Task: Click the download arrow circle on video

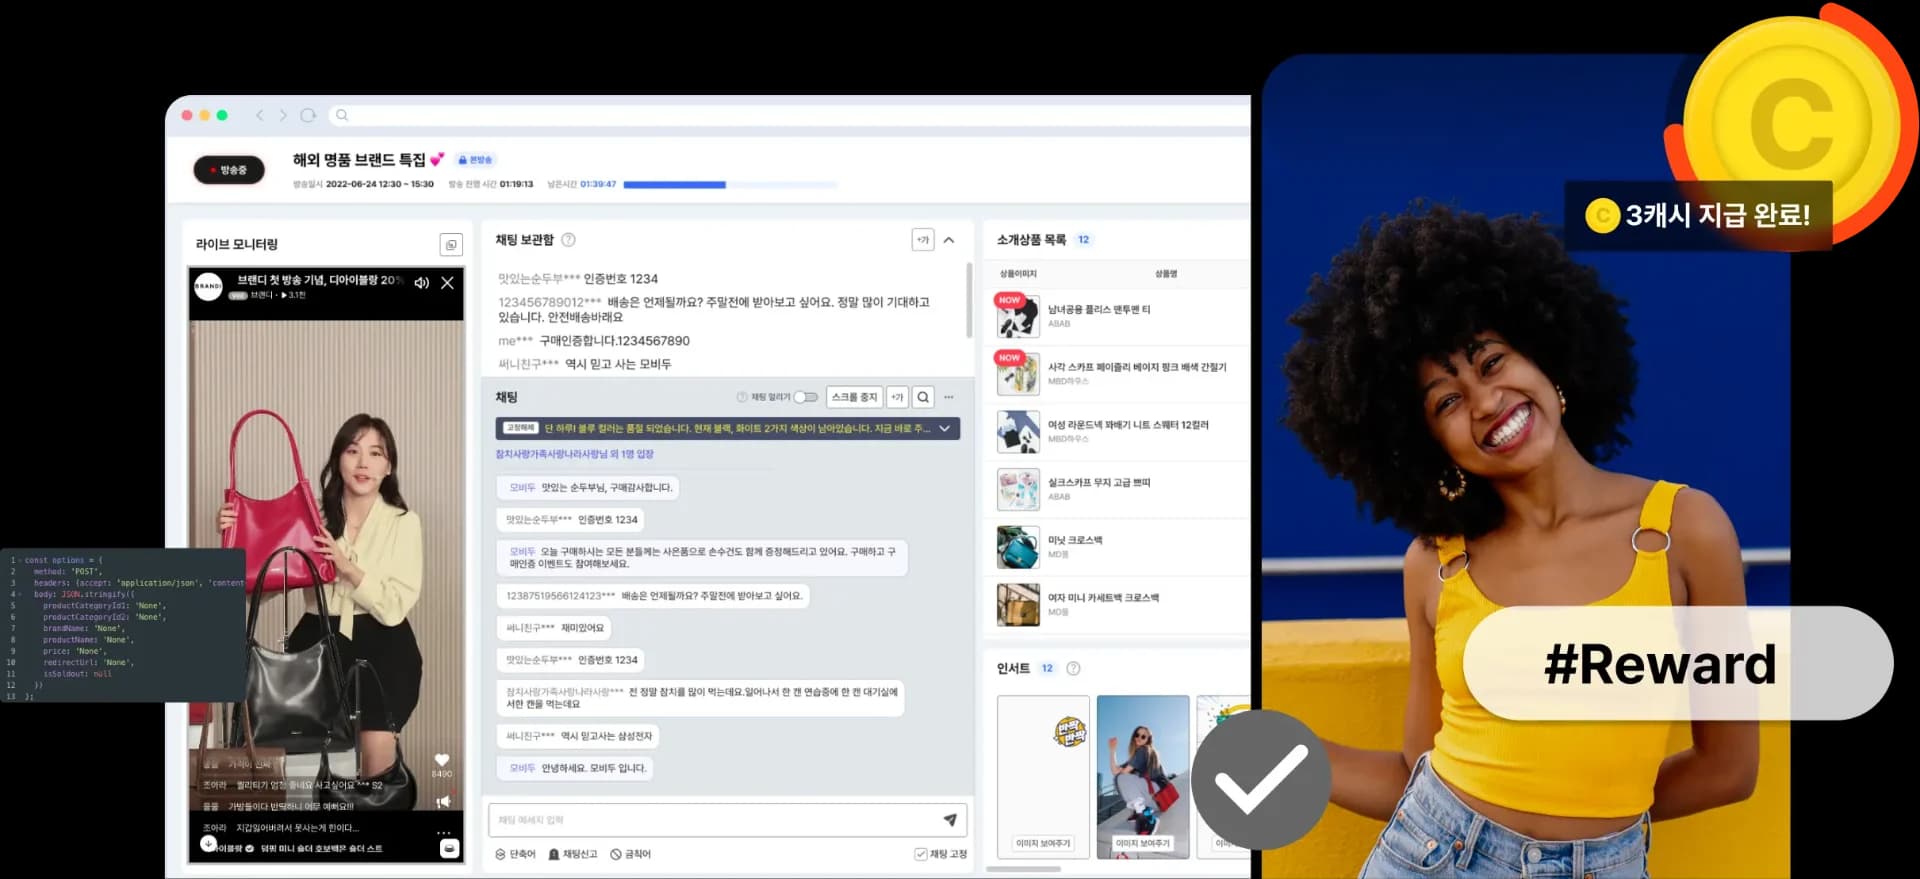Action: tap(208, 843)
